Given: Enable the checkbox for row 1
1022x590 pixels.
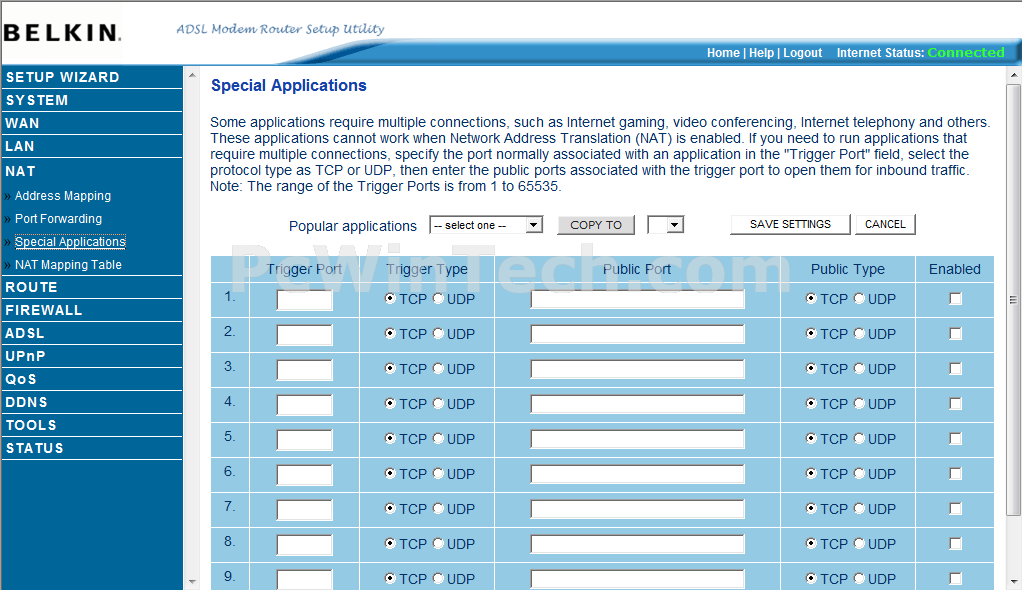Looking at the screenshot, I should point(956,299).
